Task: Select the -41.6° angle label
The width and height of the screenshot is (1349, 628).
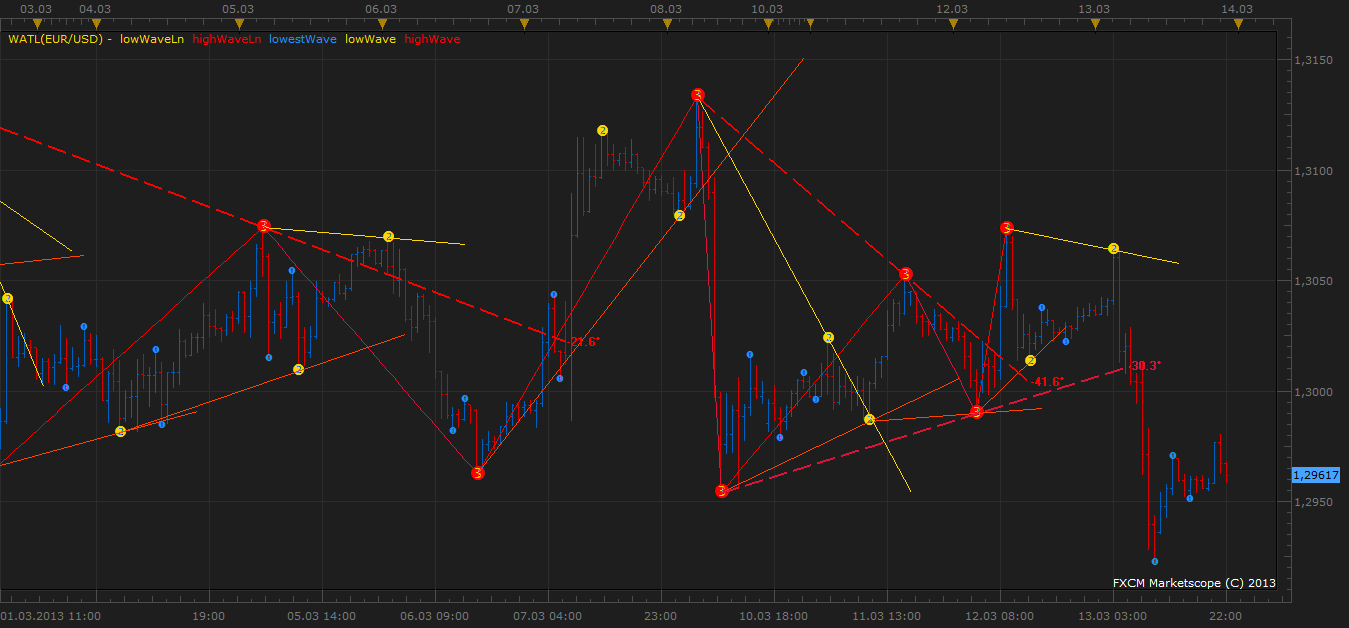Action: (1047, 382)
